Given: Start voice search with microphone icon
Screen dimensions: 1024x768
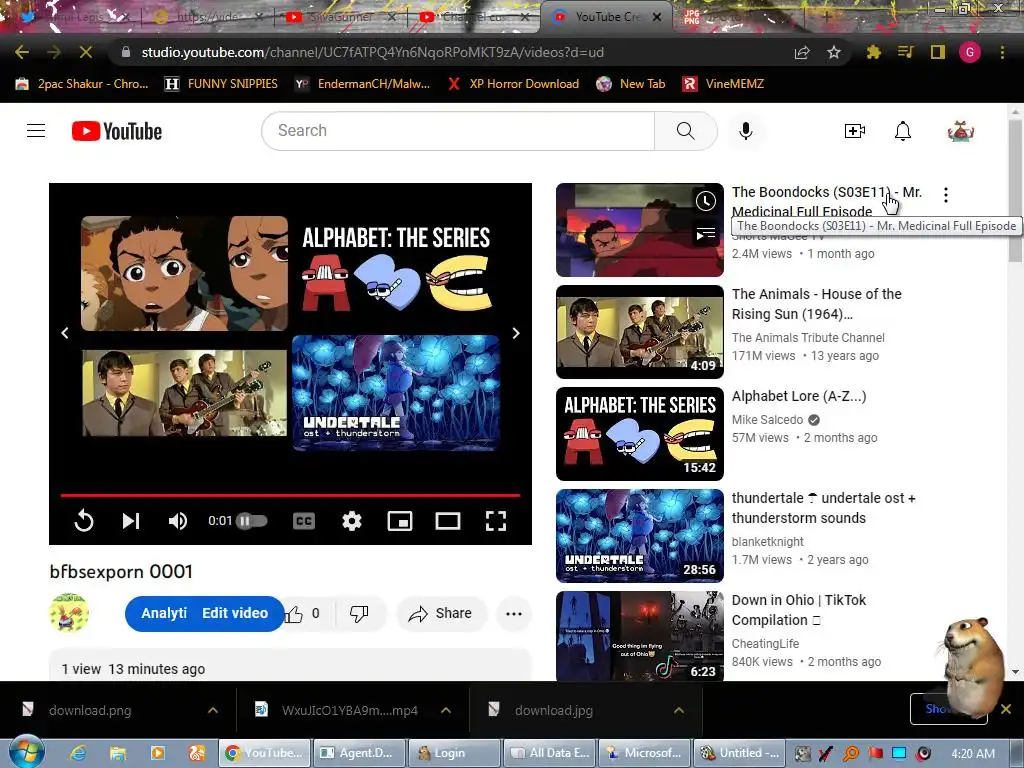Looking at the screenshot, I should [745, 131].
